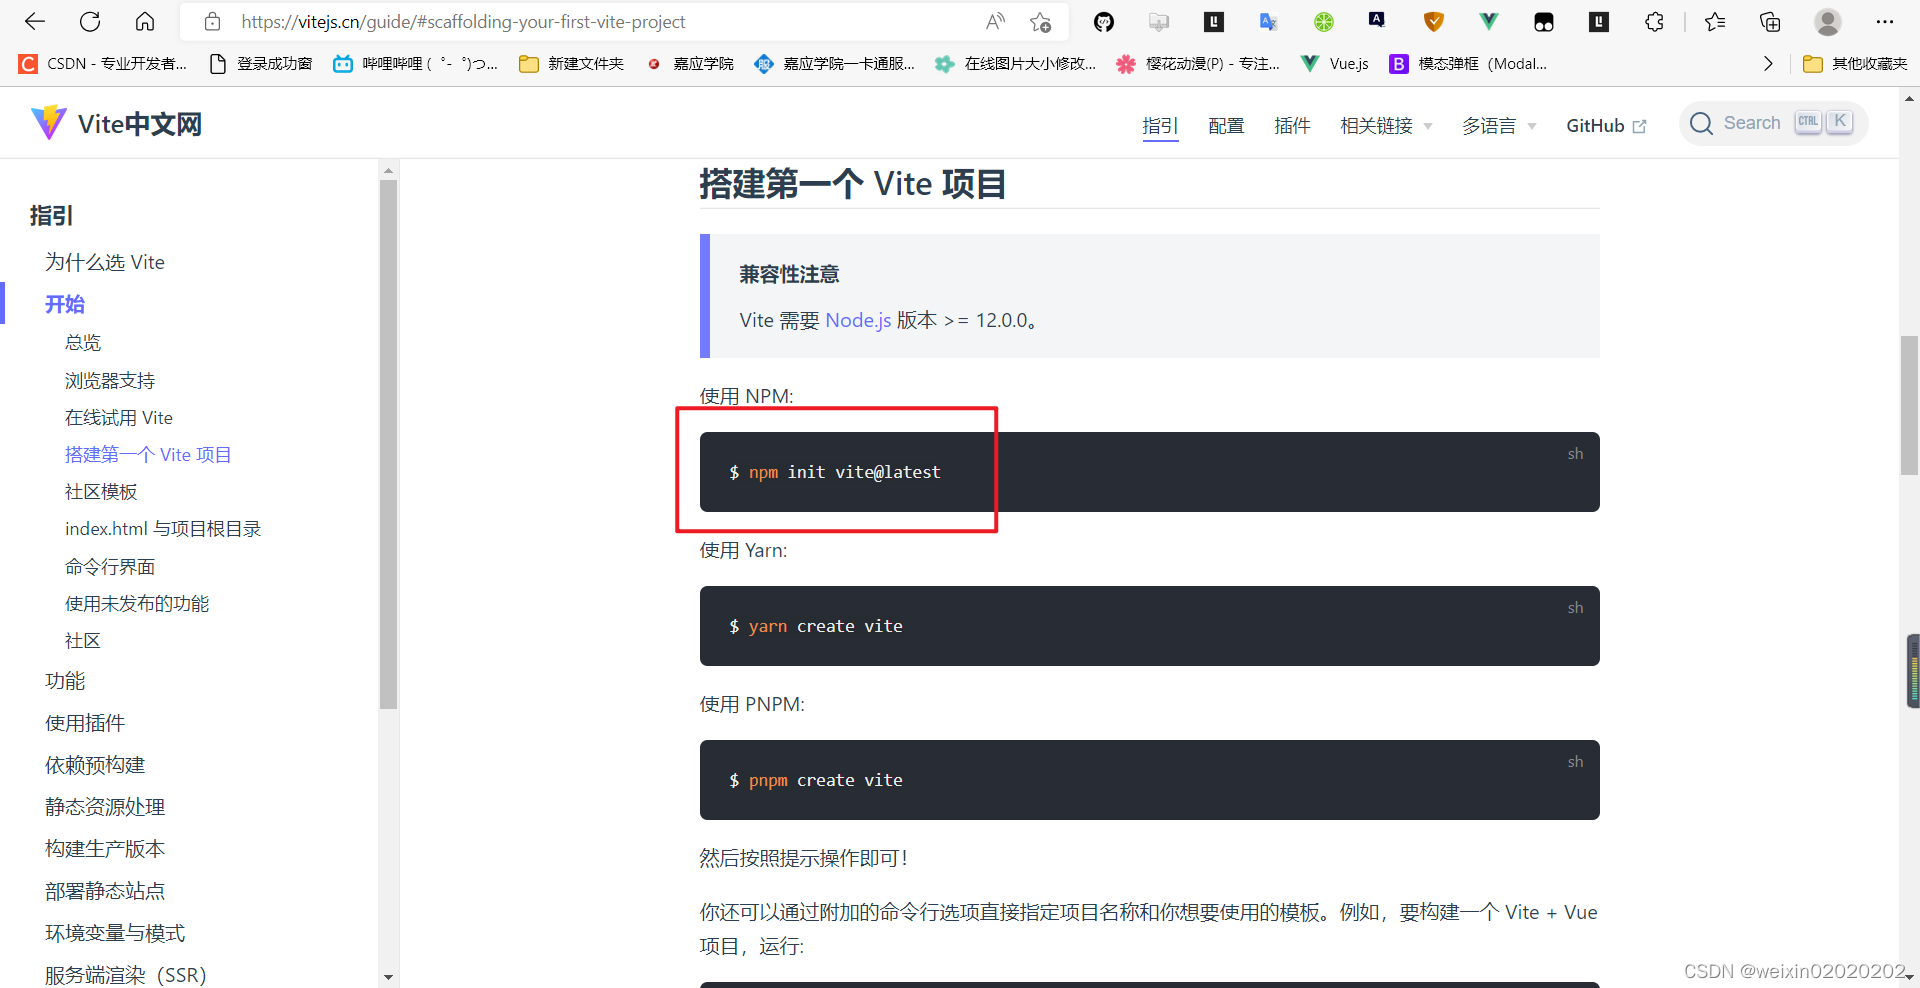Go to index.html 与项目根目录 section
Screen dimensions: 1920x988
(x=163, y=529)
